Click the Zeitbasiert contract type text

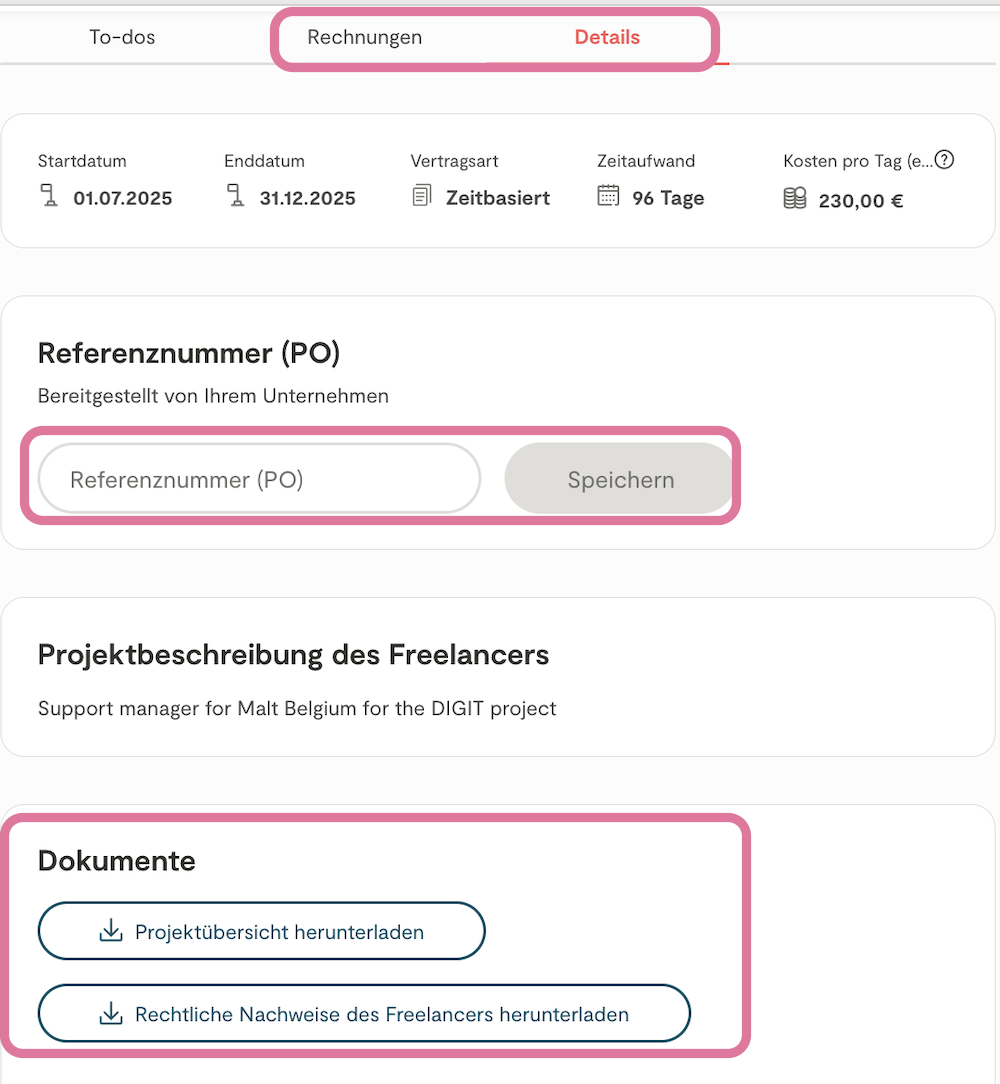tap(498, 198)
